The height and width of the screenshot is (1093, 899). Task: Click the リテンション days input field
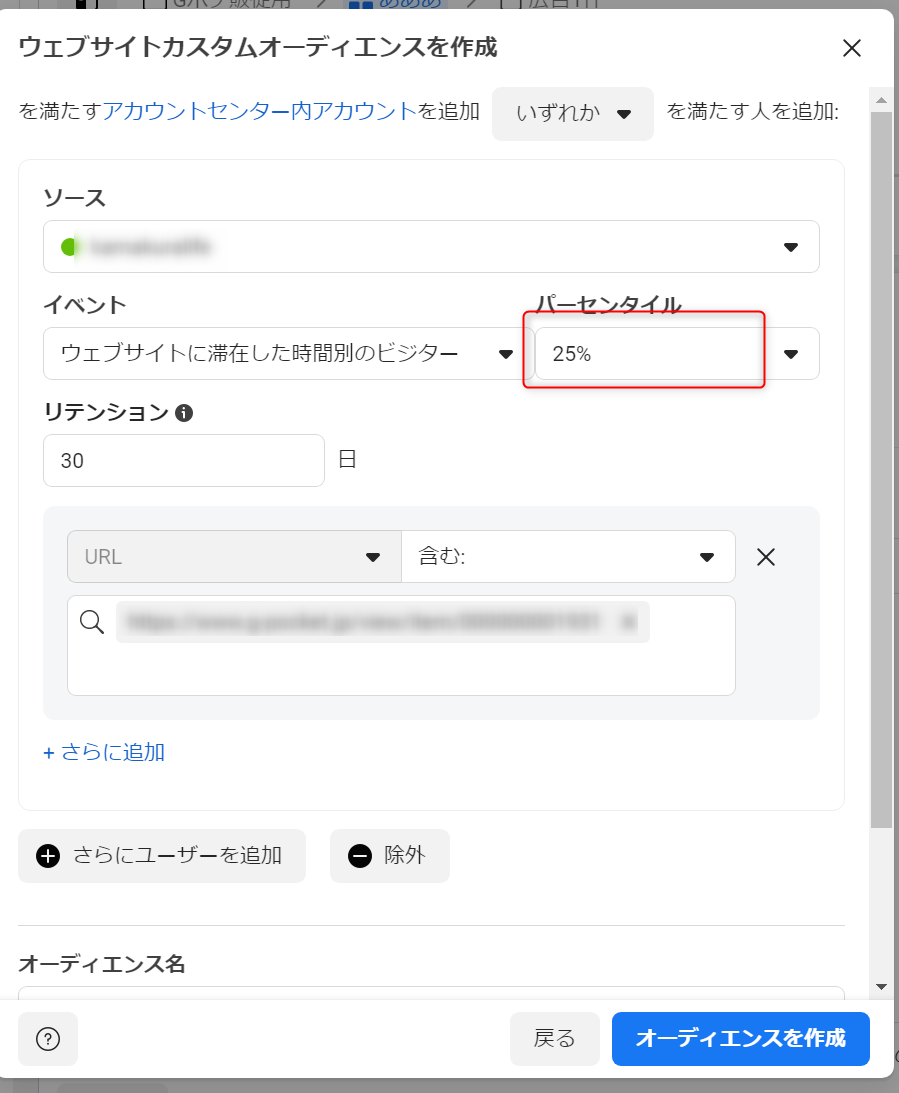click(x=183, y=461)
